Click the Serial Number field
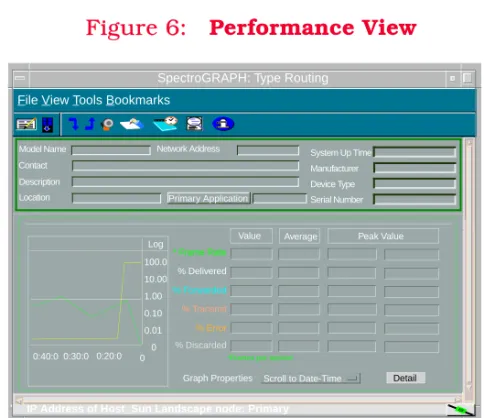Screen dimensions: 484x418 [415, 199]
